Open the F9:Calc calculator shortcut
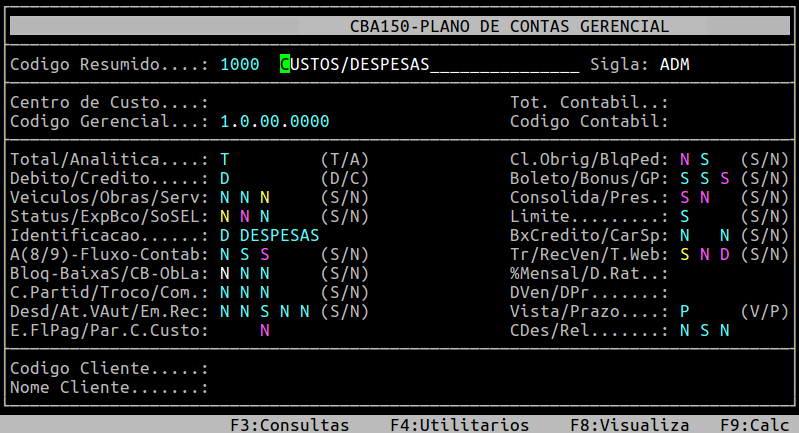 coord(755,425)
